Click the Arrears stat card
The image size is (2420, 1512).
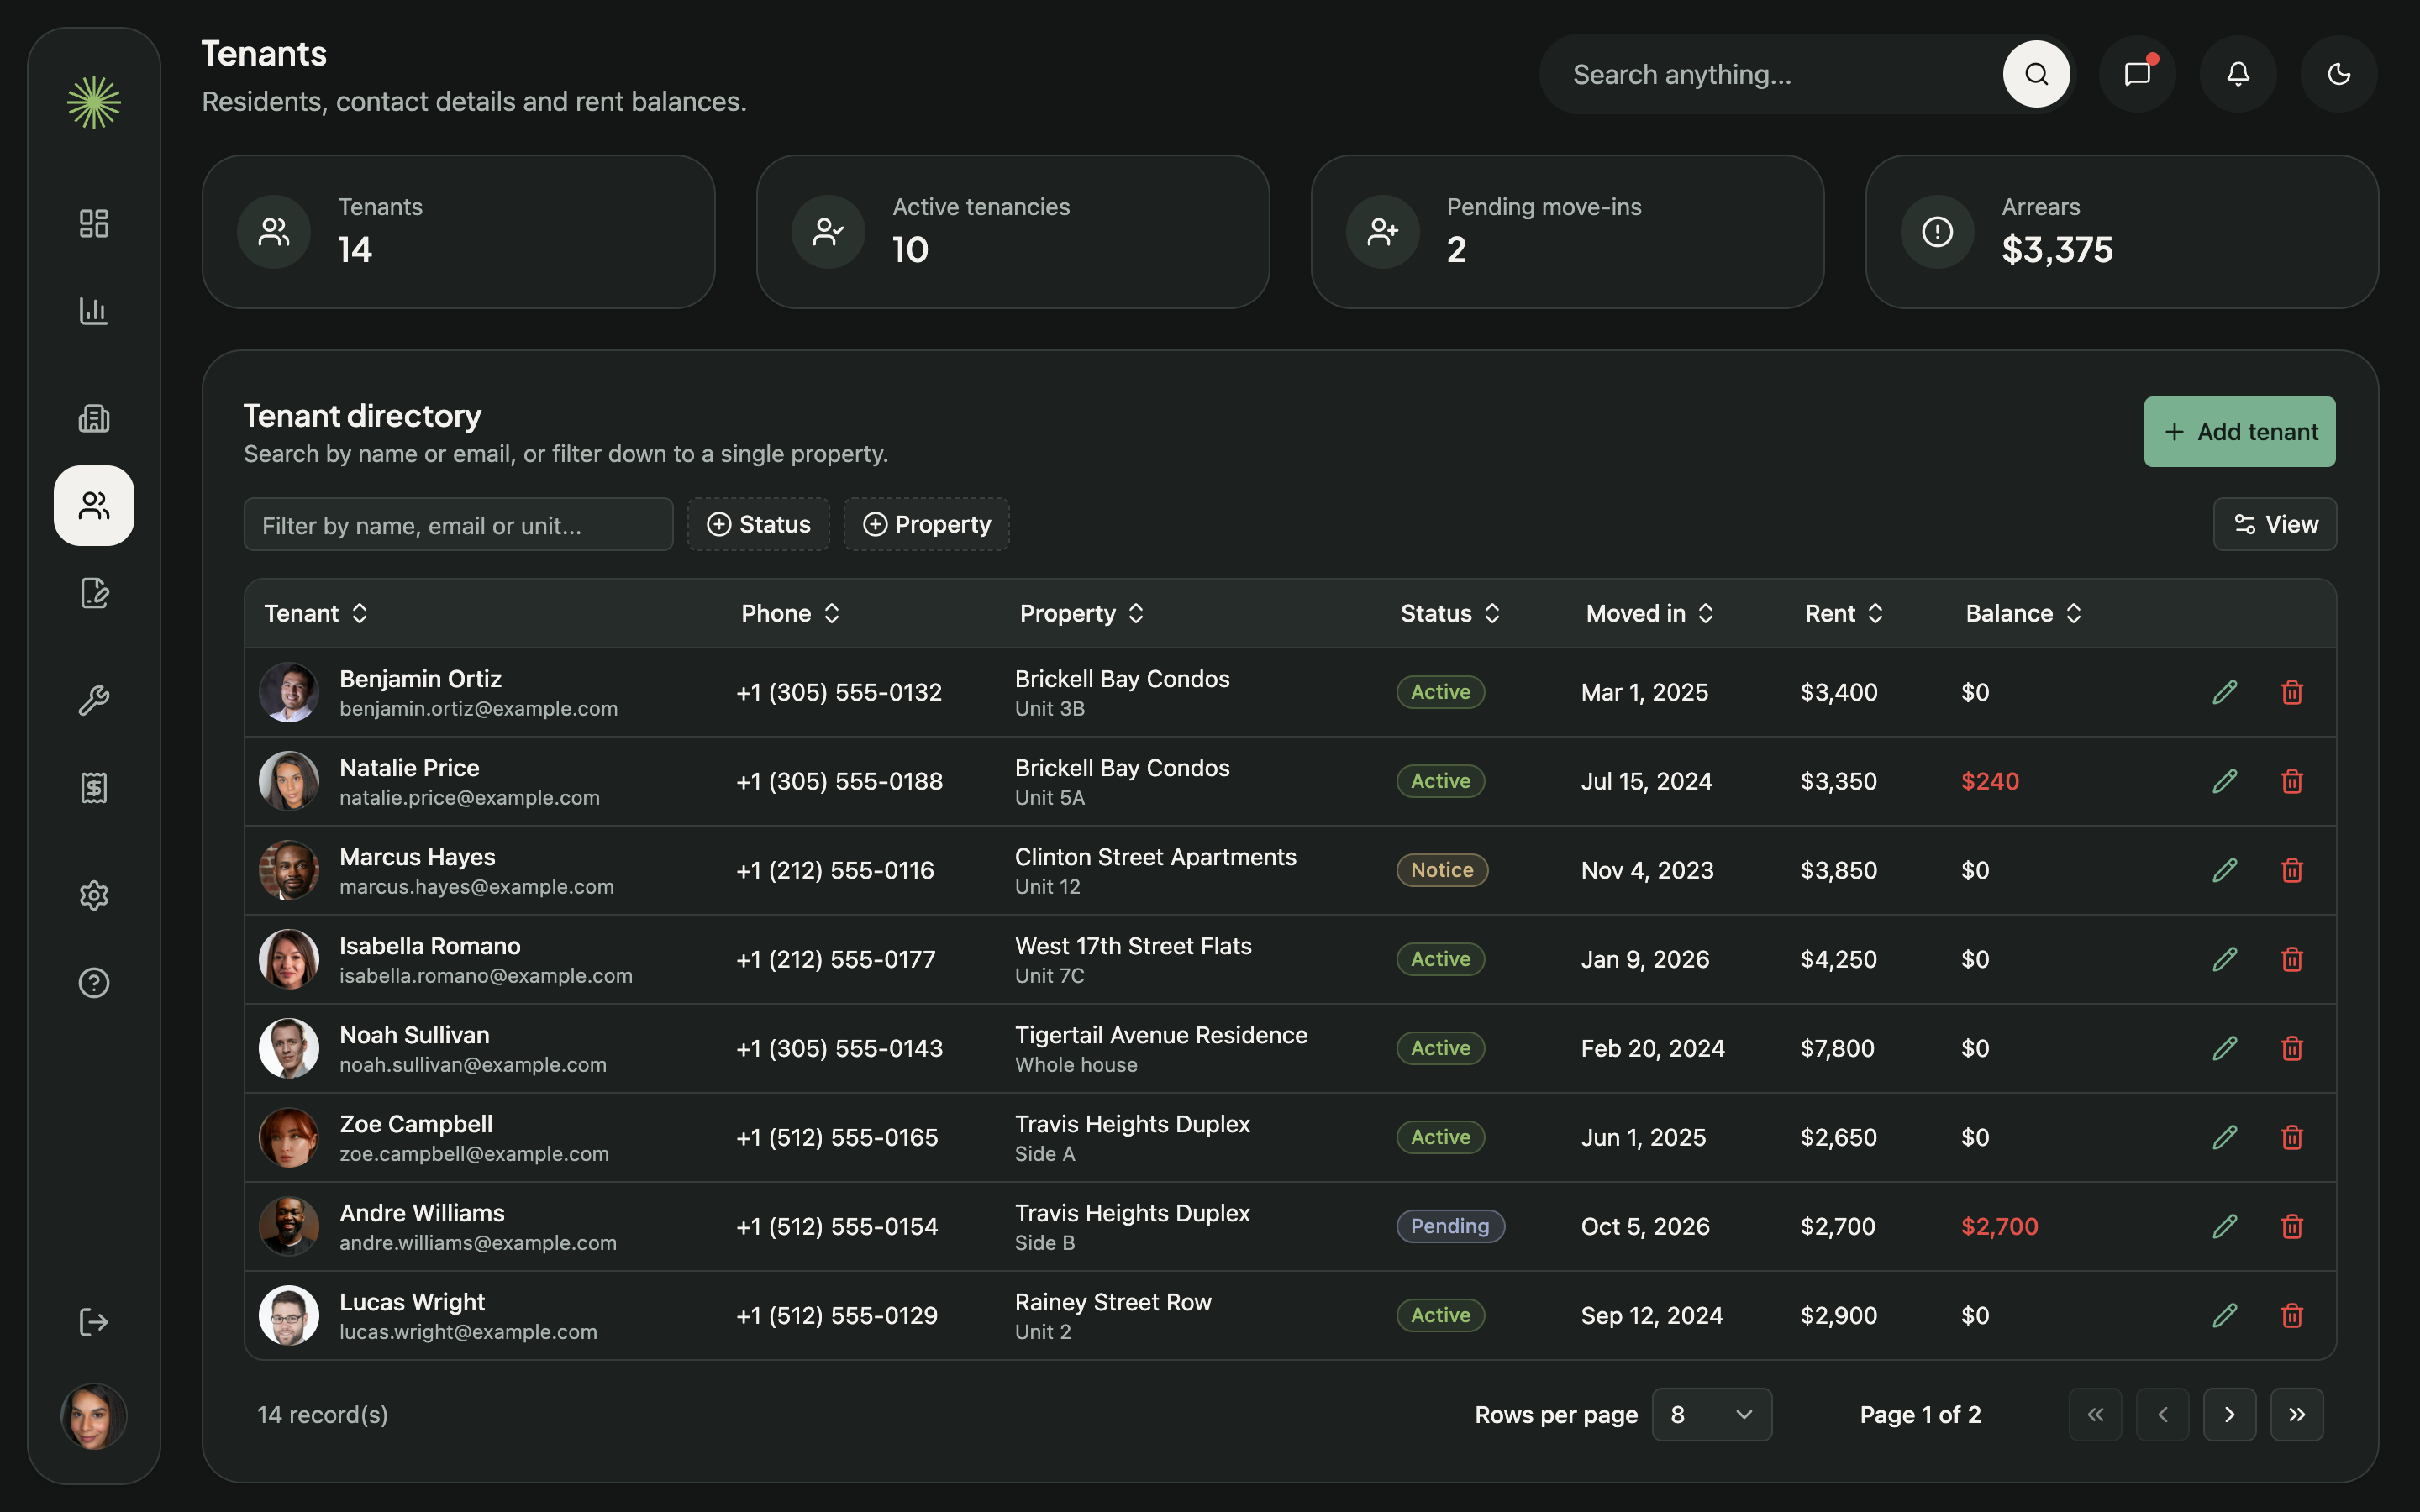pyautogui.click(x=2122, y=232)
